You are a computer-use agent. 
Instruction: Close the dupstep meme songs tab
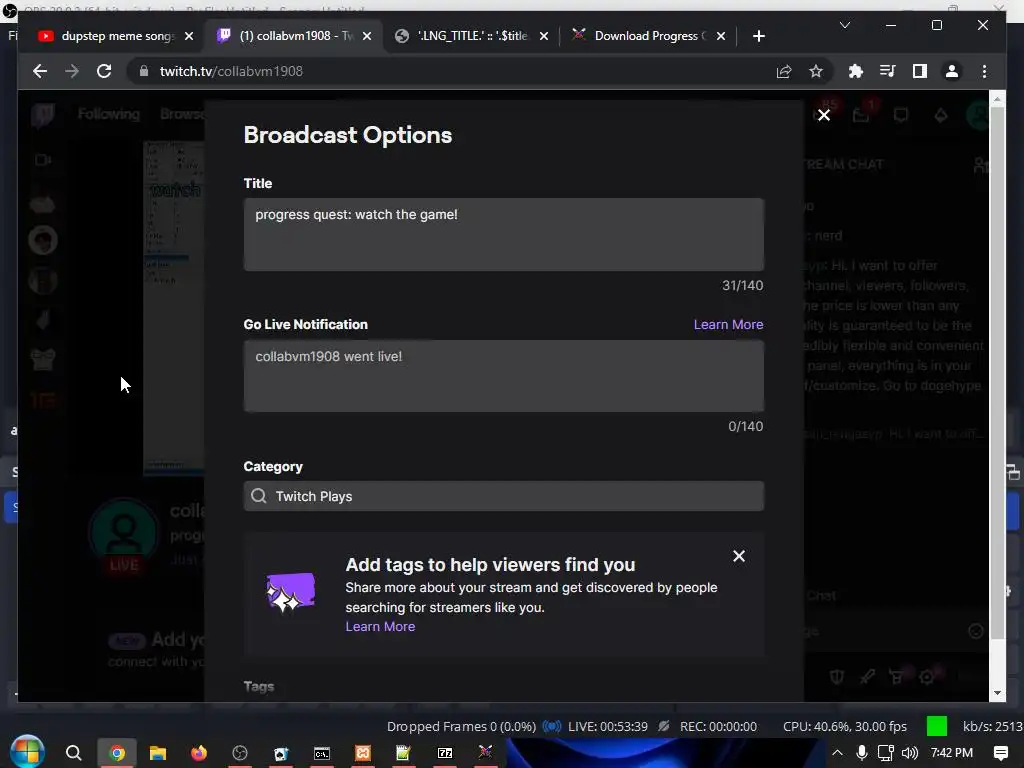point(189,36)
